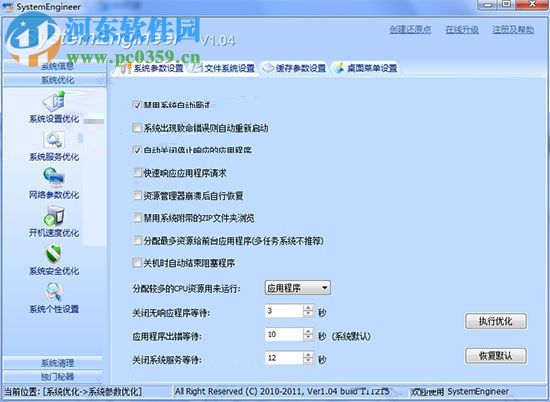550x402 pixels.
Task: Open the 注册及帮助 link
Action: (513, 29)
